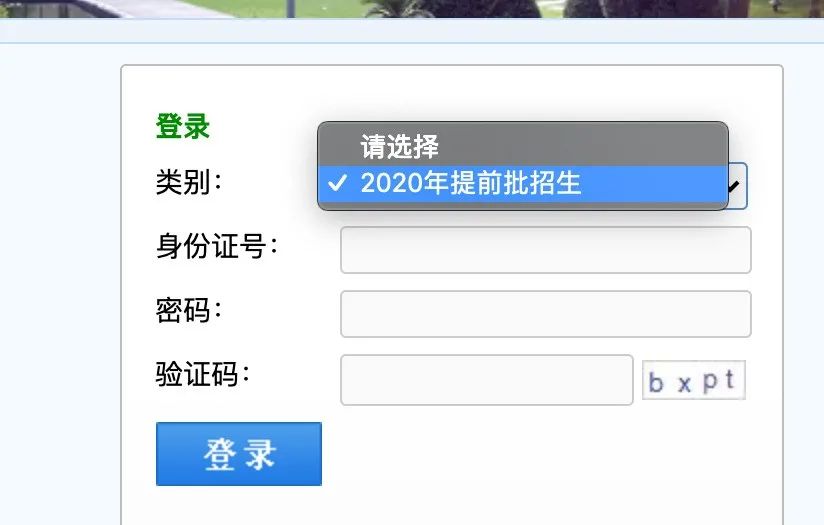Focus the 验证码 text field

(x=487, y=380)
